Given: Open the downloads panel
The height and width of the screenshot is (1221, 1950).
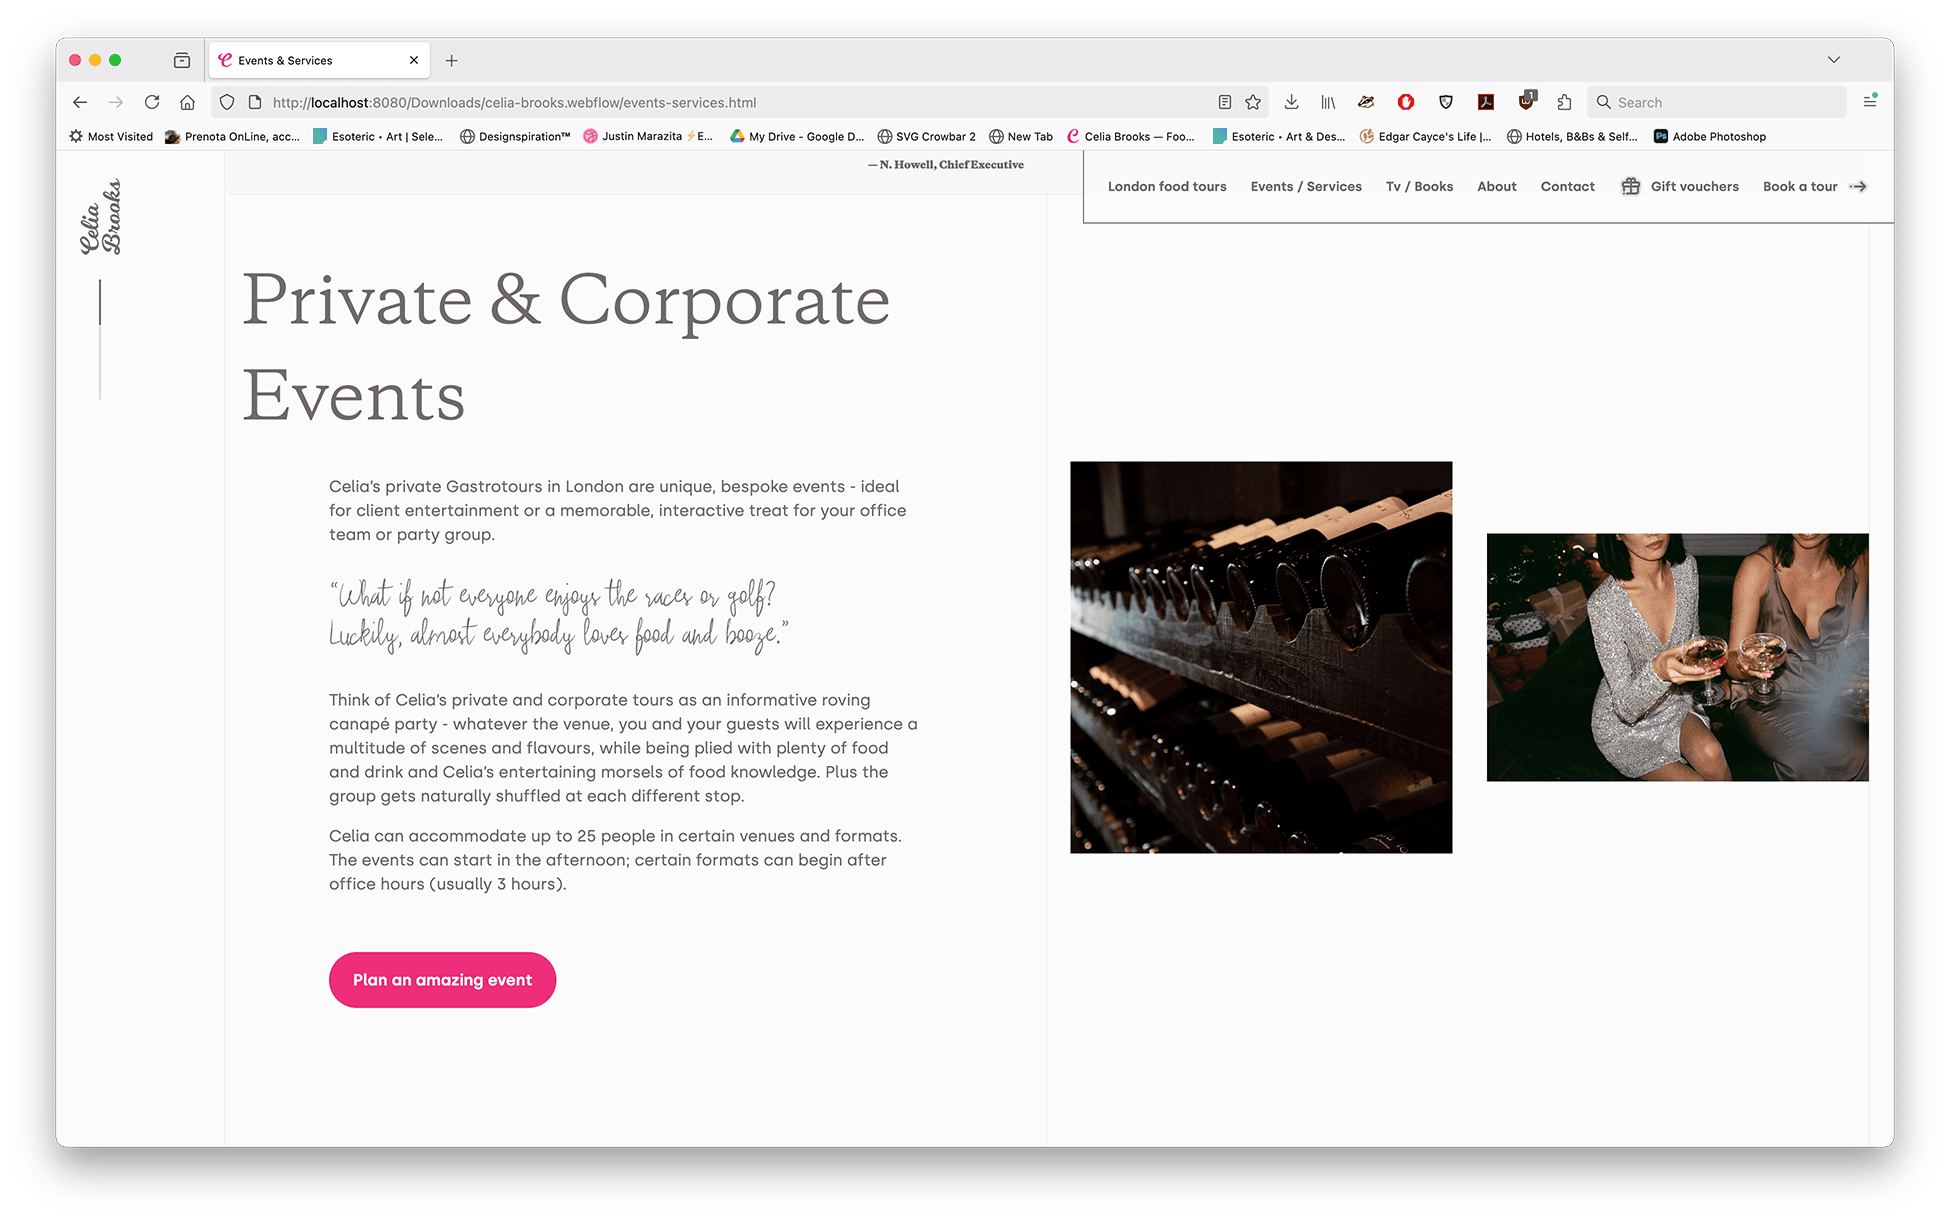Looking at the screenshot, I should tap(1291, 102).
